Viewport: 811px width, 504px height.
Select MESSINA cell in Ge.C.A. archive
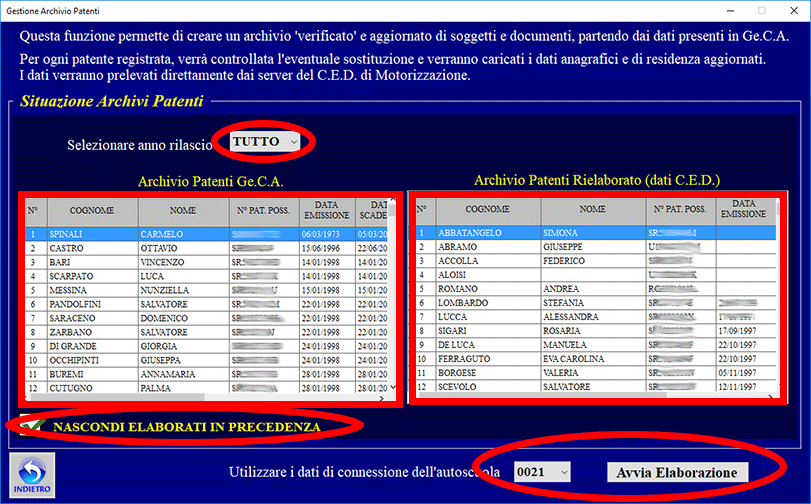[x=92, y=290]
